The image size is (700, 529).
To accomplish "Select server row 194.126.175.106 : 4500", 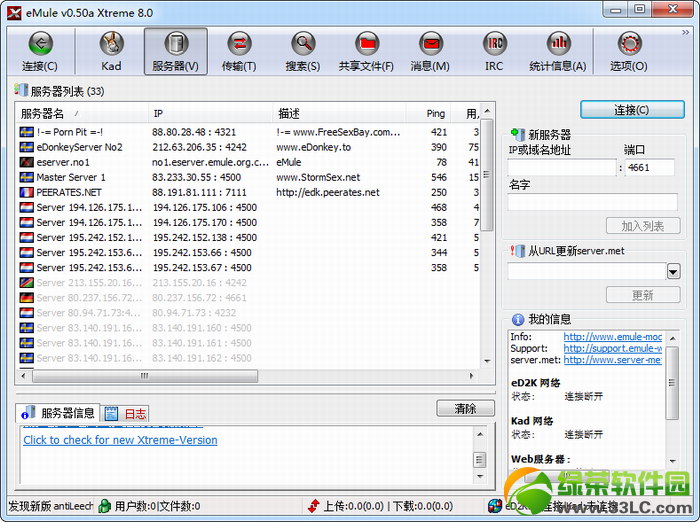I will pyautogui.click(x=249, y=207).
